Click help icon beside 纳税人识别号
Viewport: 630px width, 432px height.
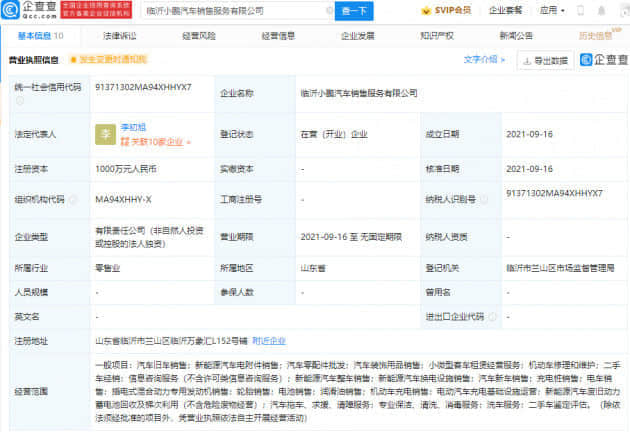coord(484,199)
